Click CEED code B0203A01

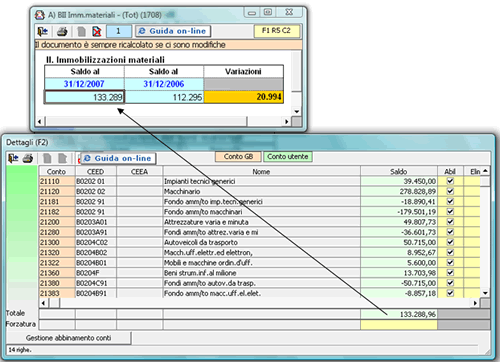tap(96, 222)
